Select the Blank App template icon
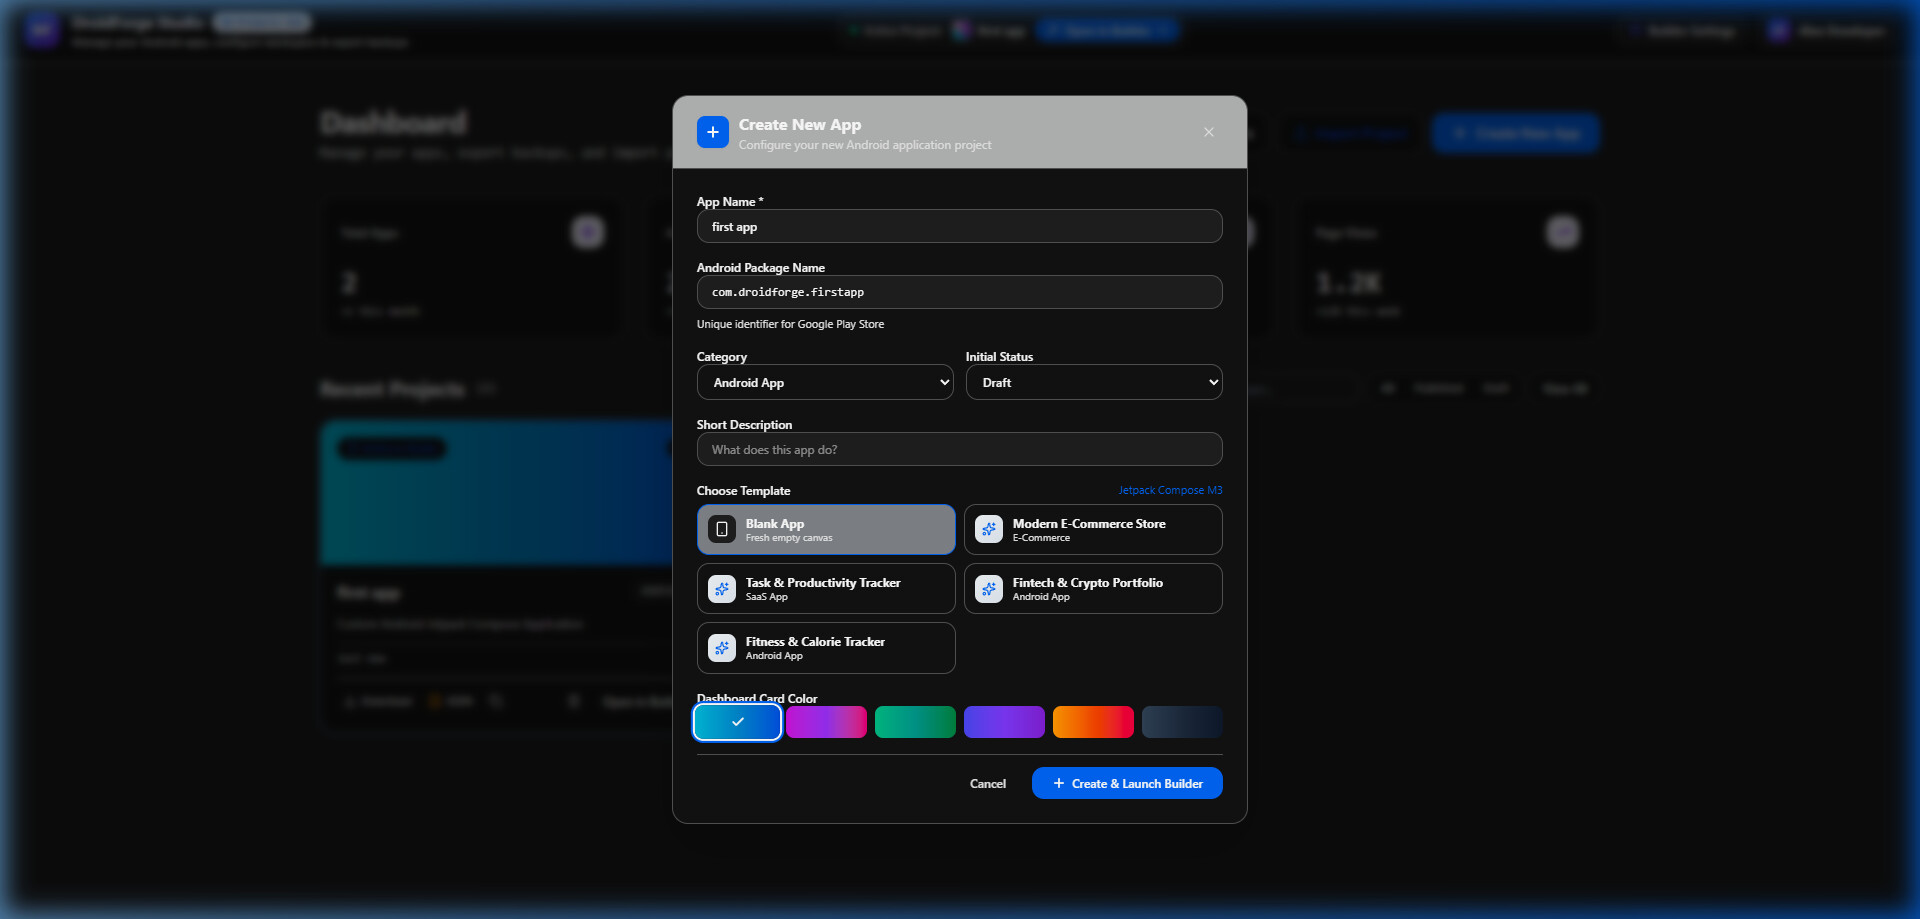Image resolution: width=1920 pixels, height=919 pixels. (722, 529)
